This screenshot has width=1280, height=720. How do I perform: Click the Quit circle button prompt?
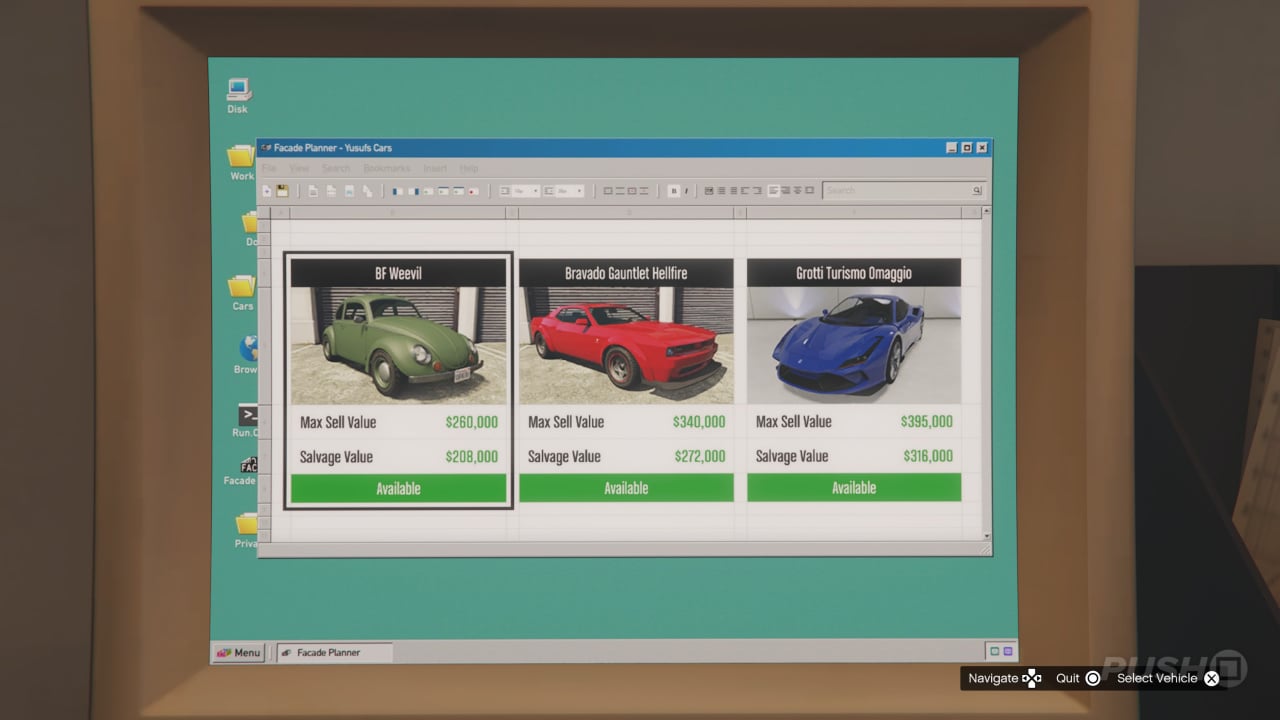1093,678
